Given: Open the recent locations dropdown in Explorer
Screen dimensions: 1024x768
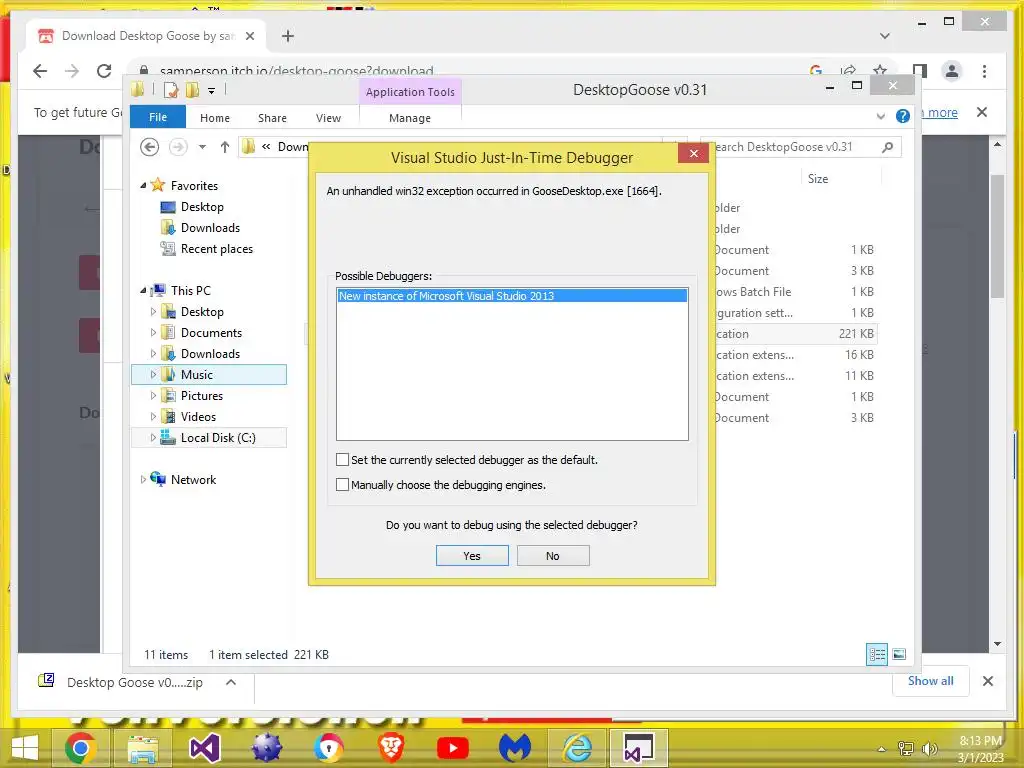Looking at the screenshot, I should click(x=202, y=147).
